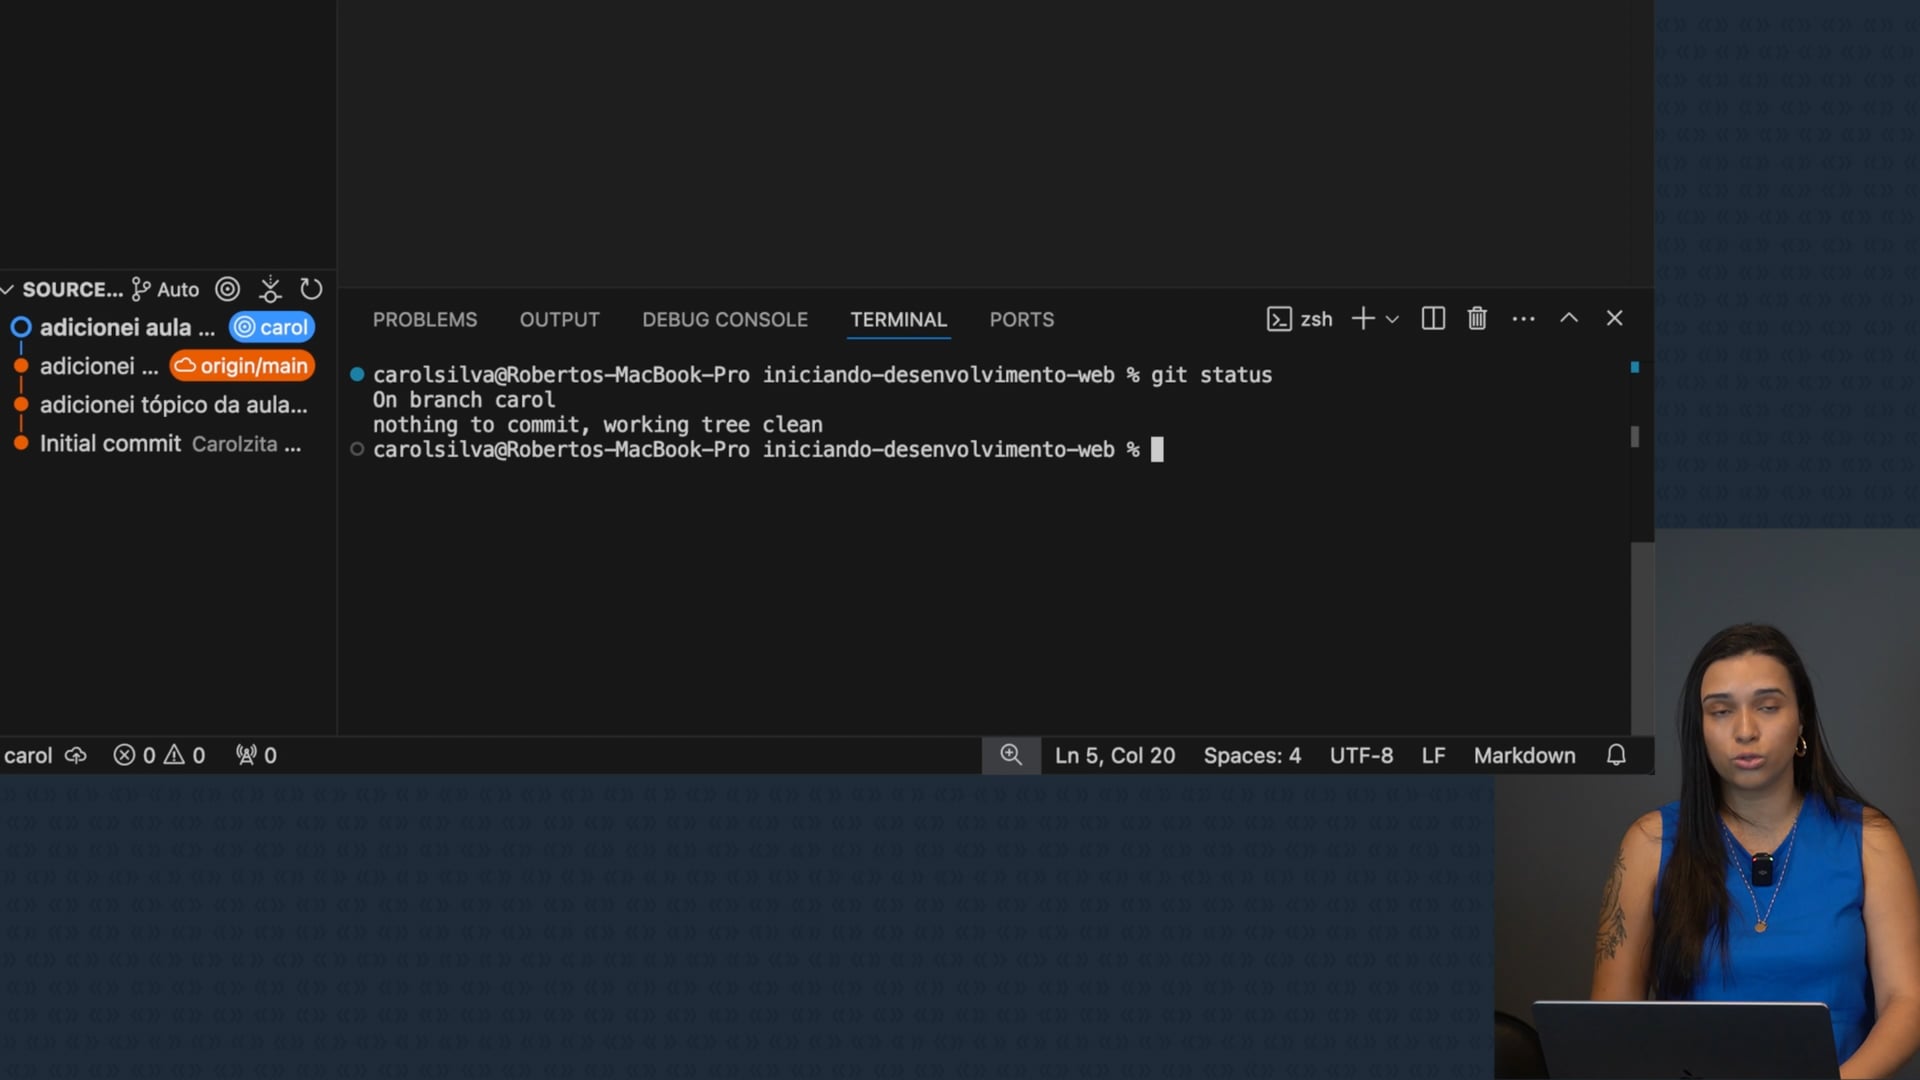Open the launch profile dropdown next to plus
The image size is (1920, 1080).
click(x=1392, y=319)
